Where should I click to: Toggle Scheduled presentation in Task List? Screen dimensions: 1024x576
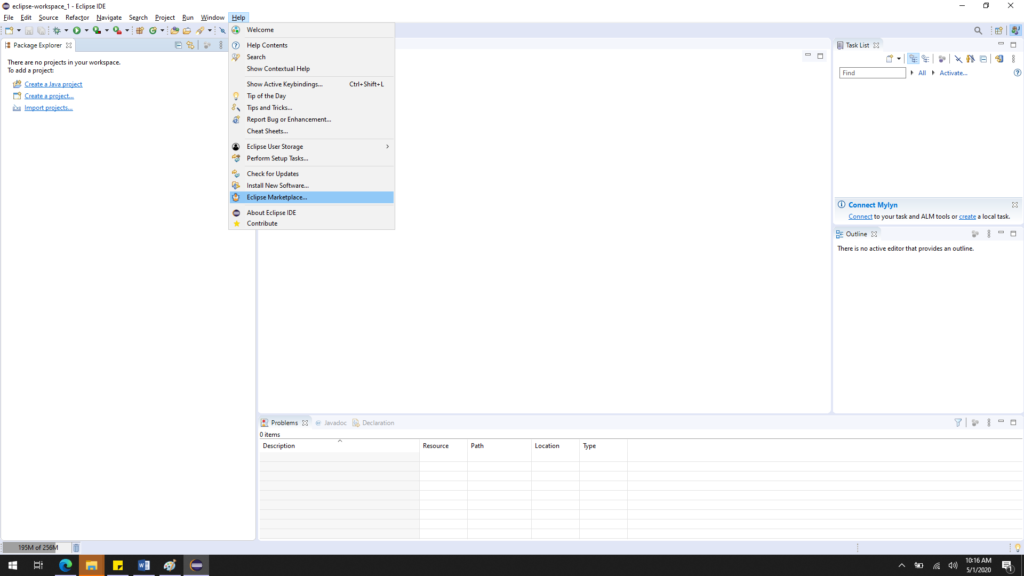[925, 59]
